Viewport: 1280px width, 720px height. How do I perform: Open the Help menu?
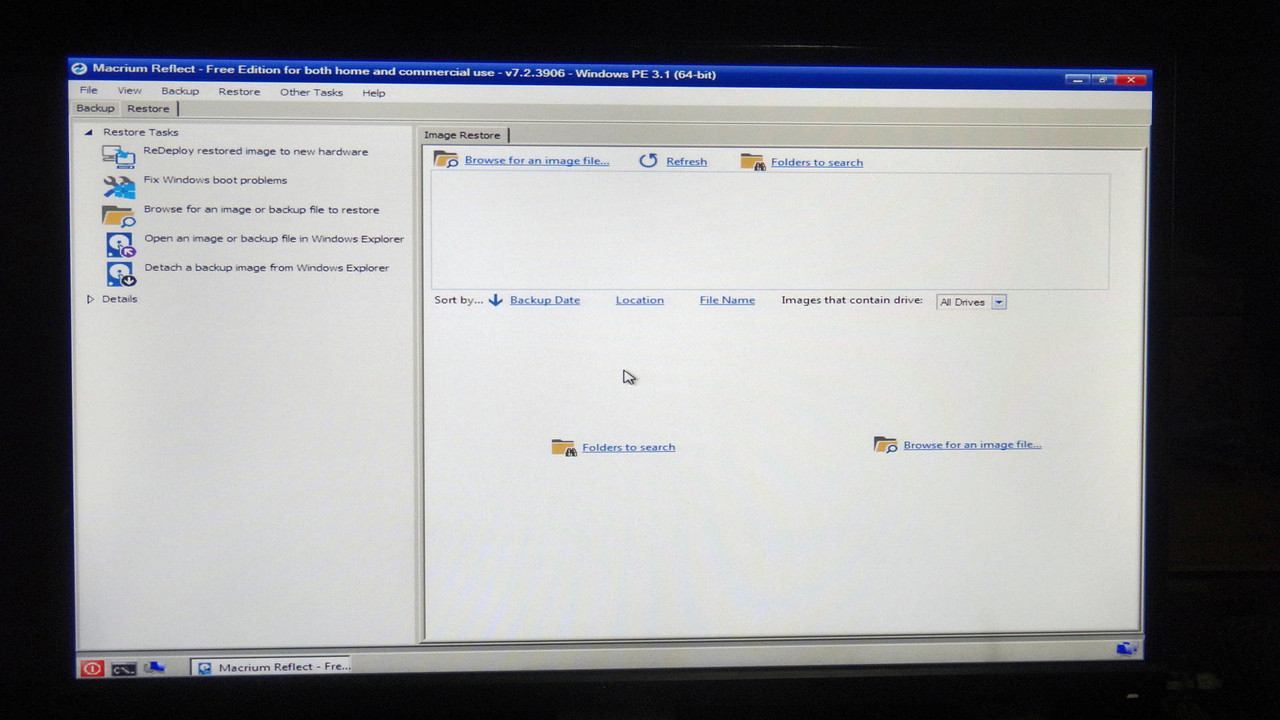tap(374, 93)
